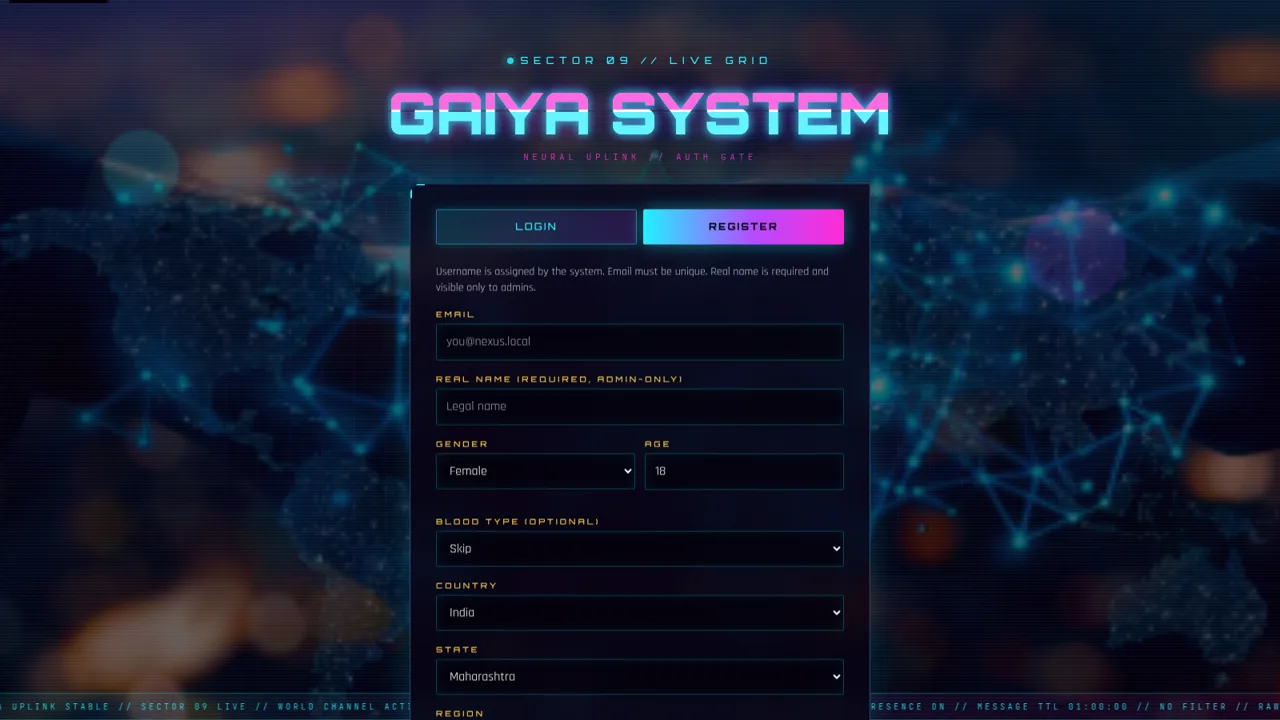
Task: Click the NEURAL UPLINK // AUTH GATE subtitle
Action: click(640, 157)
